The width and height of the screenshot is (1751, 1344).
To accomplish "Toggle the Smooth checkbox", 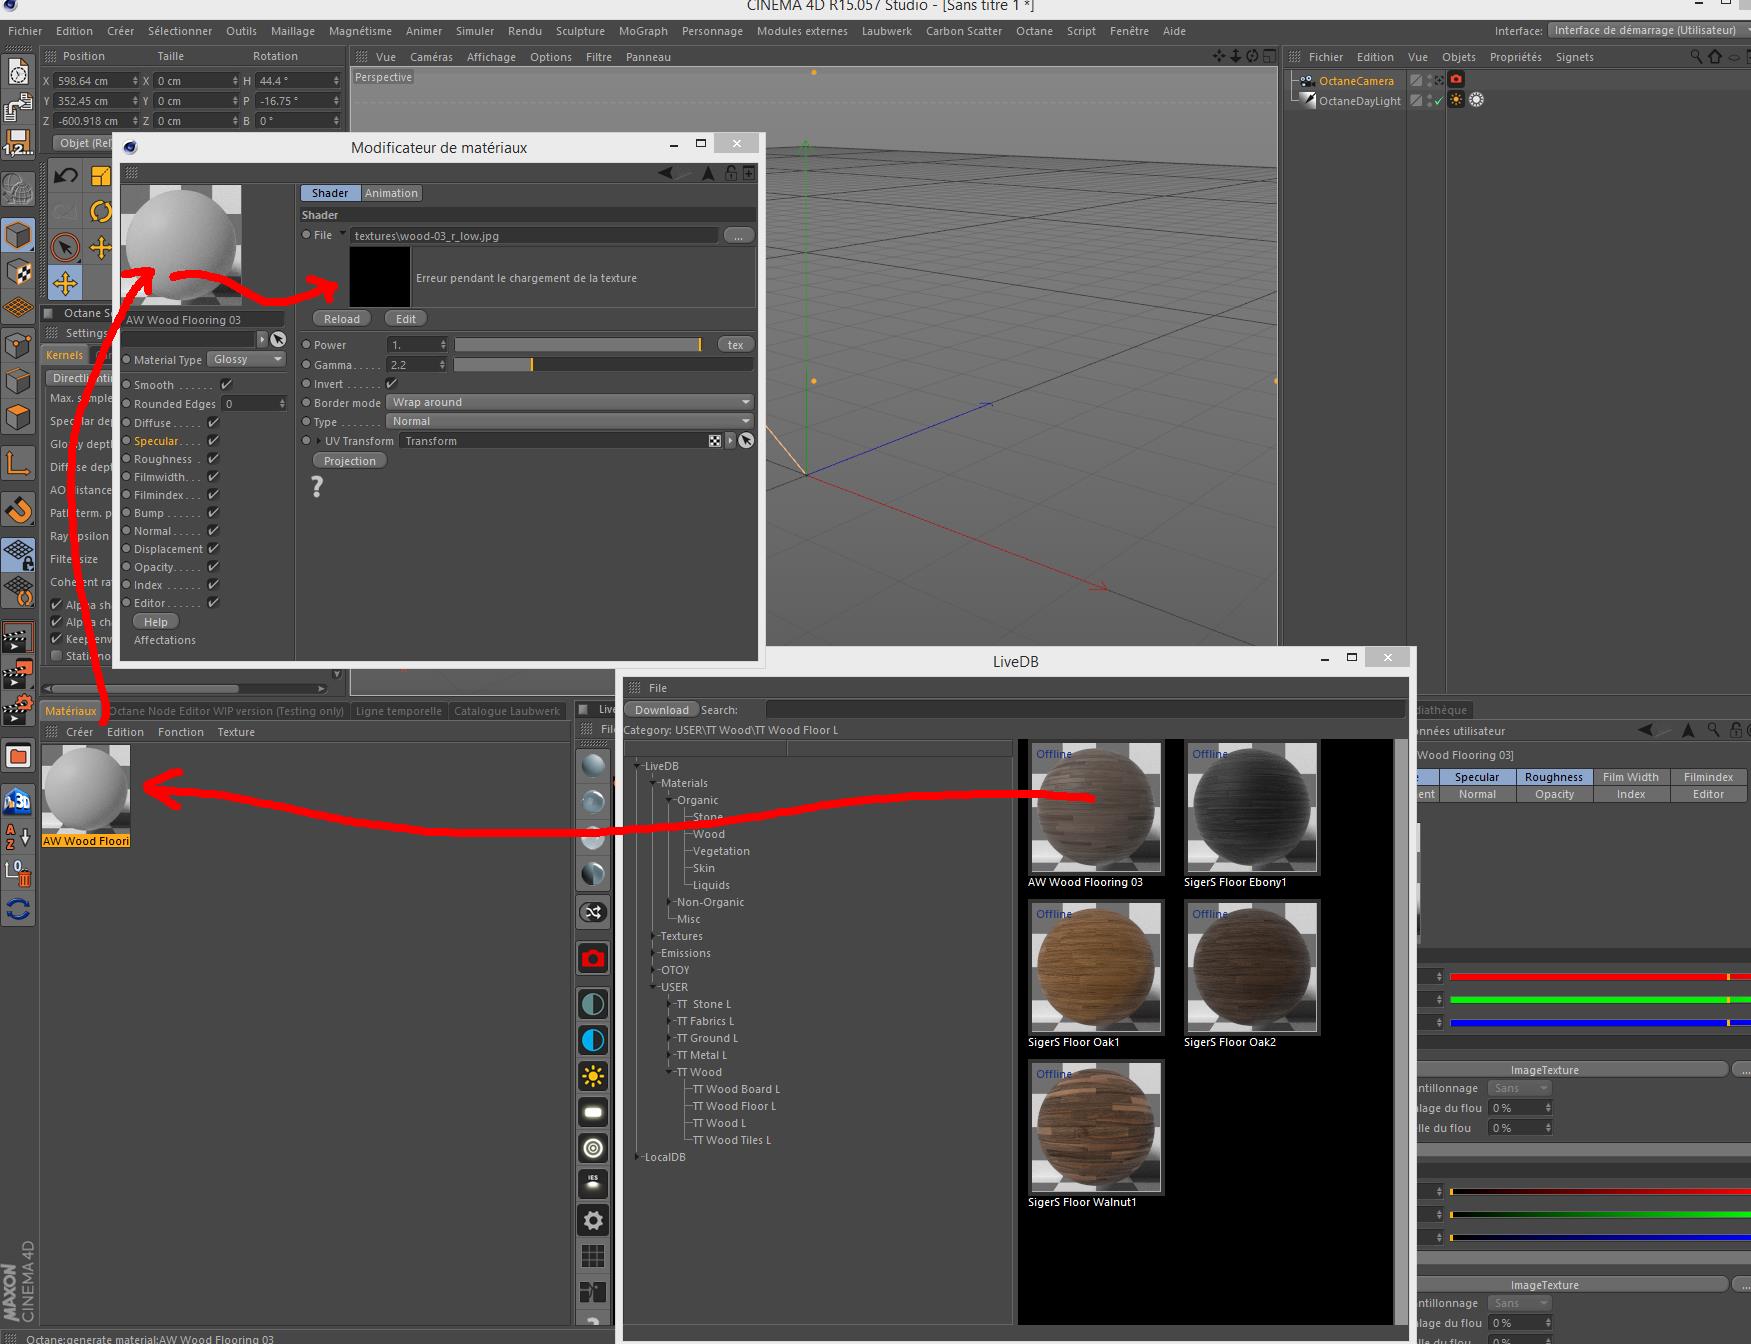I will (226, 384).
